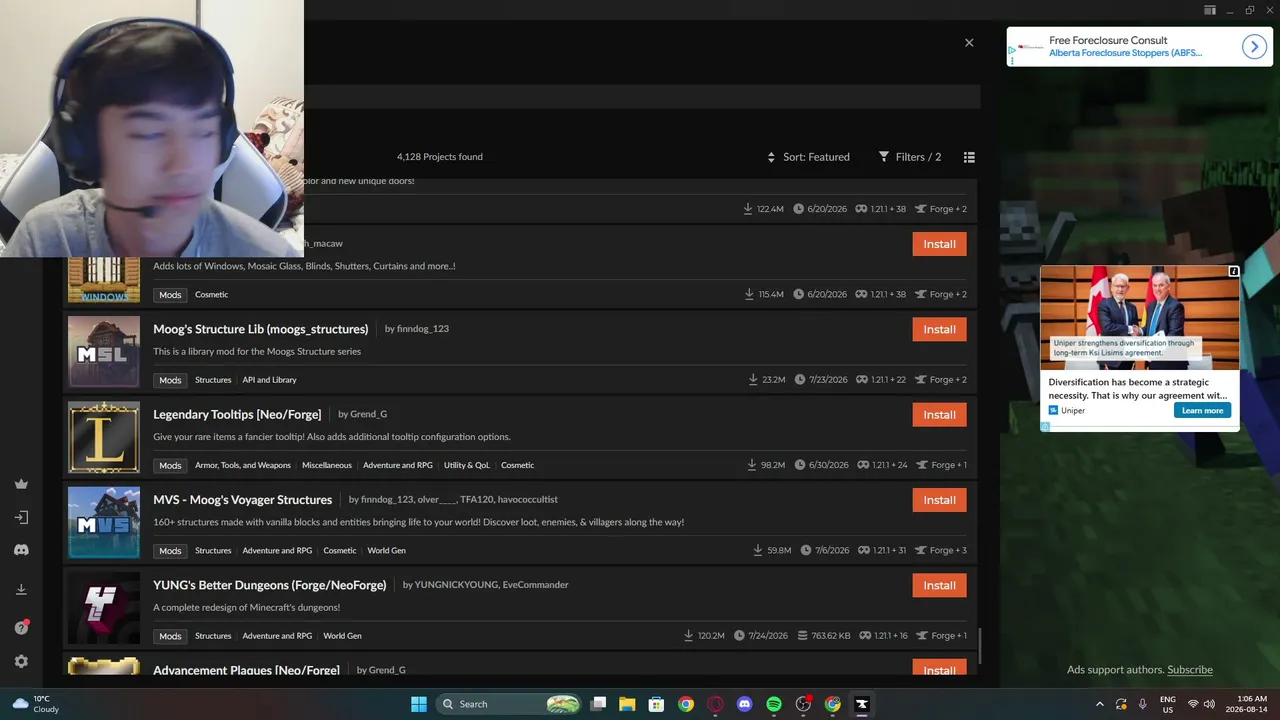Screen dimensions: 1280x720
Task: Select World Gen tag on MVS mod
Action: click(x=386, y=550)
